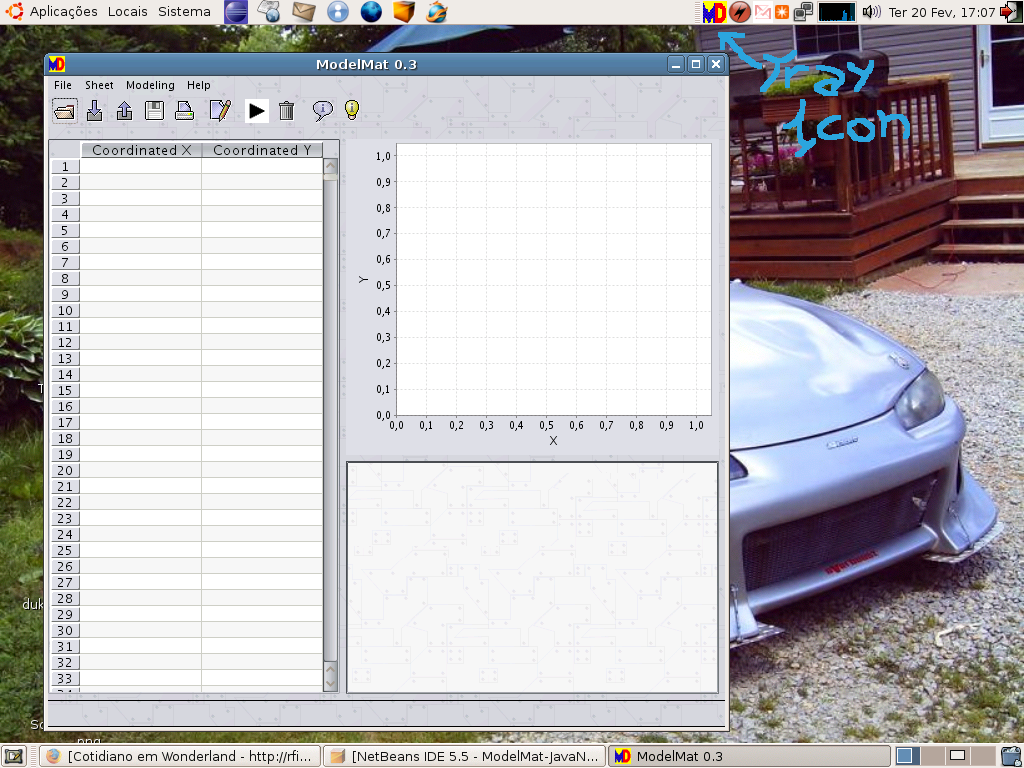Viewport: 1024px width, 768px height.
Task: Click the table's vertical scrollbar track
Action: click(x=330, y=424)
